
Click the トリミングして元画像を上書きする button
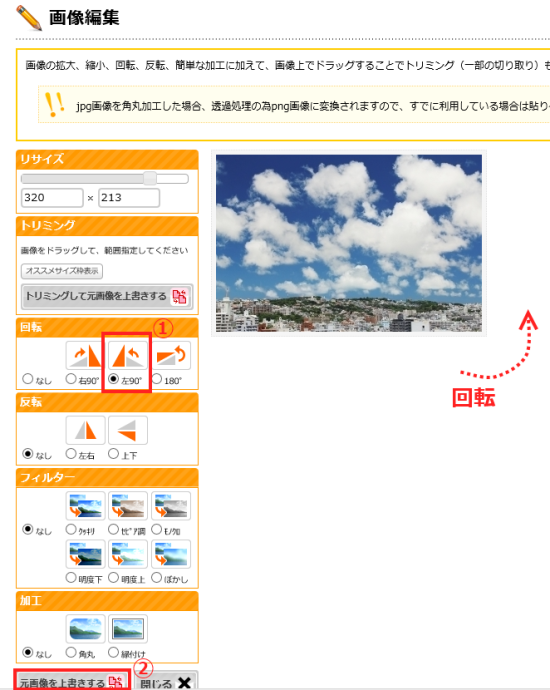[107, 296]
